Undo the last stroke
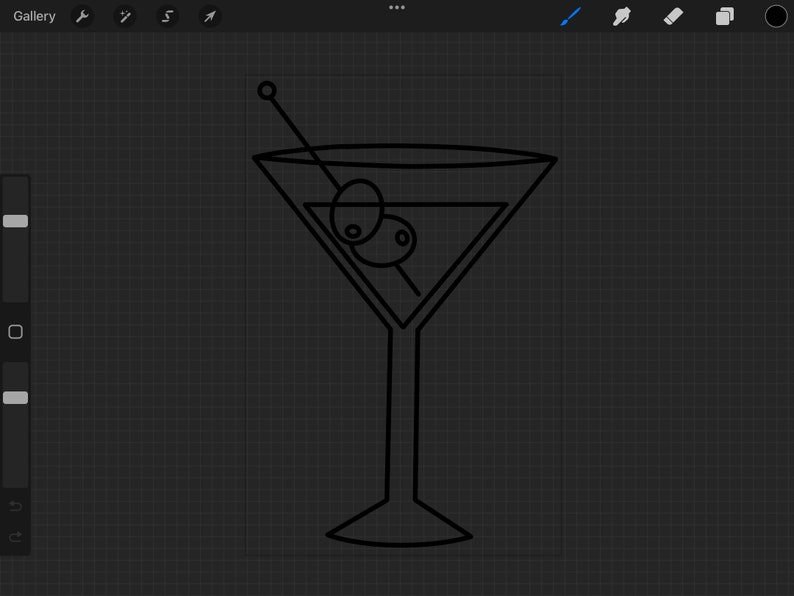This screenshot has width=794, height=596. tap(16, 506)
